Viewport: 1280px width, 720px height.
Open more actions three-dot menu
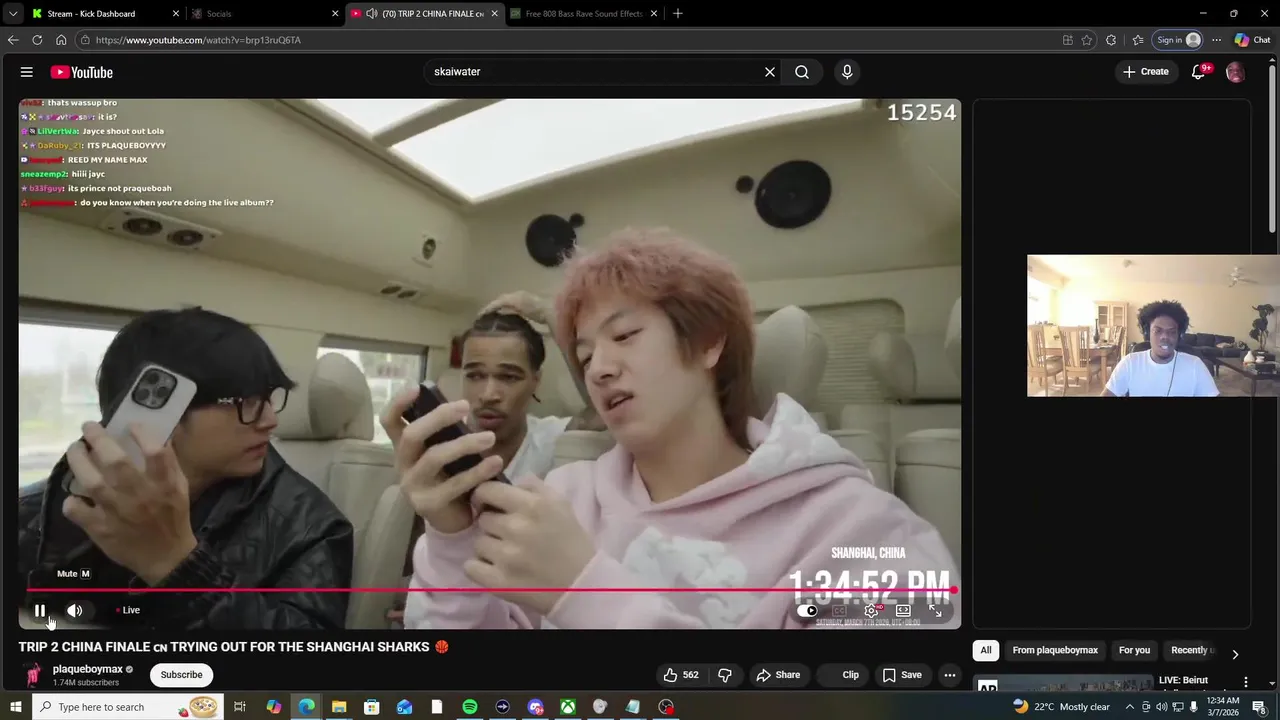(950, 675)
